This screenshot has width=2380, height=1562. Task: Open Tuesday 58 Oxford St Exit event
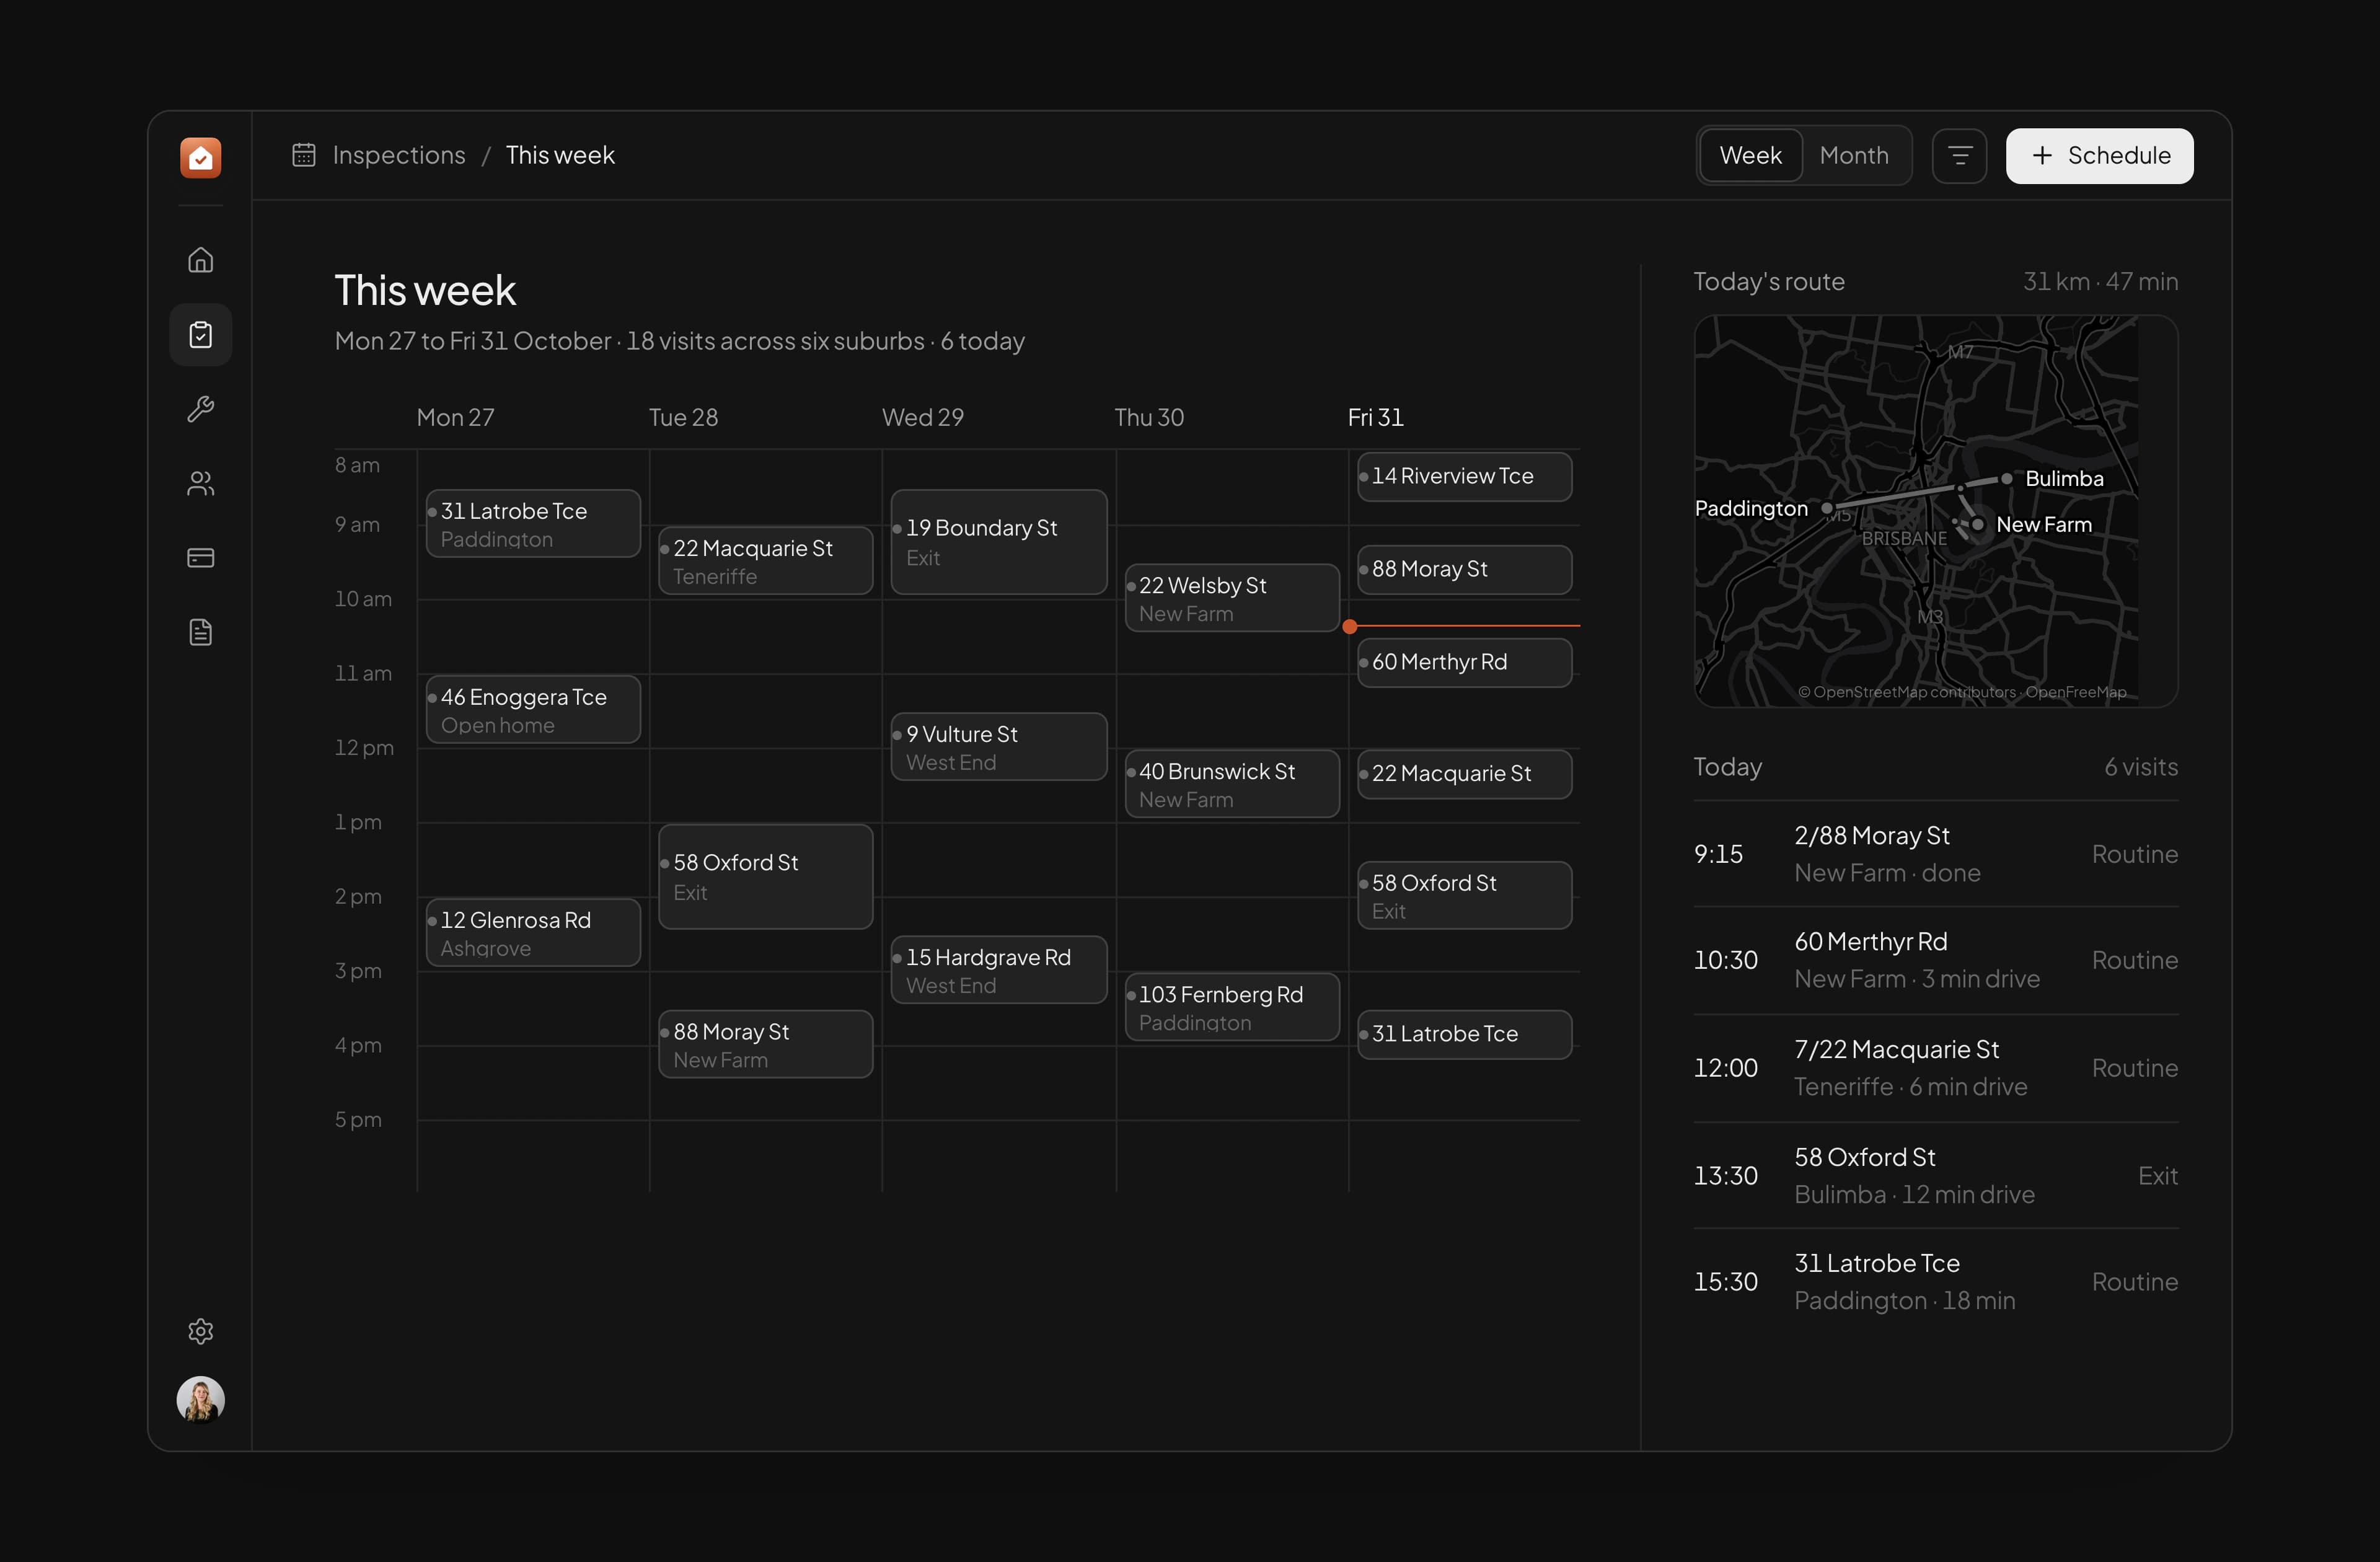765,877
